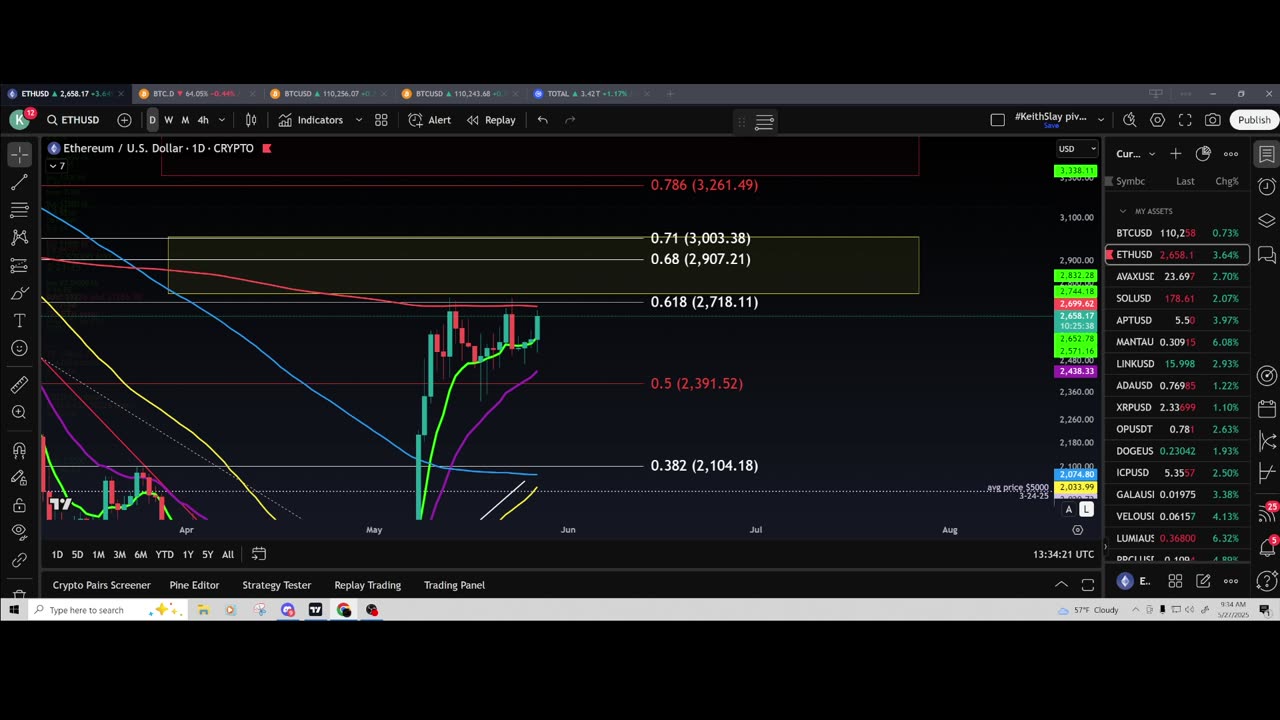
Task: Select the W weekly interval
Action: click(x=168, y=120)
